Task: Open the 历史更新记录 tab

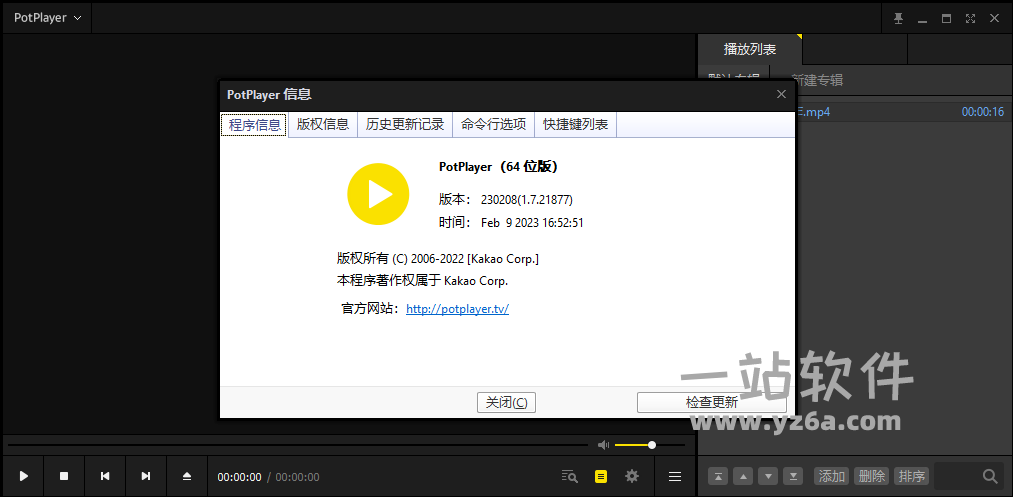Action: pyautogui.click(x=405, y=125)
